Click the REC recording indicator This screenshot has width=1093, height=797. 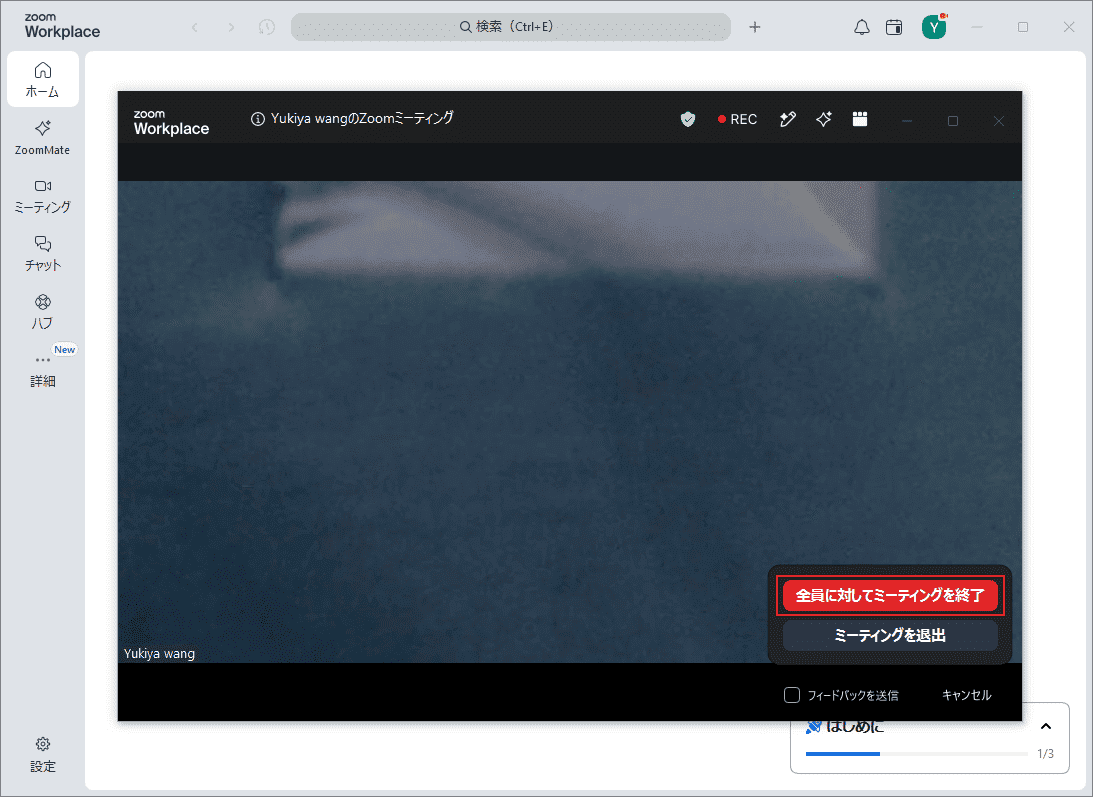(x=737, y=119)
